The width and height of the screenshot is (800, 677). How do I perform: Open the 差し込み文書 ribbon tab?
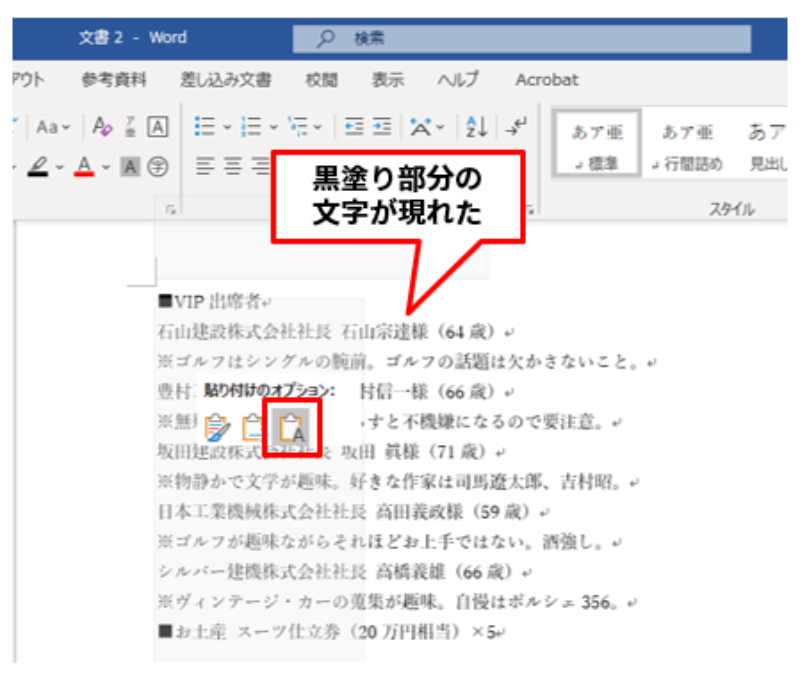tap(226, 80)
